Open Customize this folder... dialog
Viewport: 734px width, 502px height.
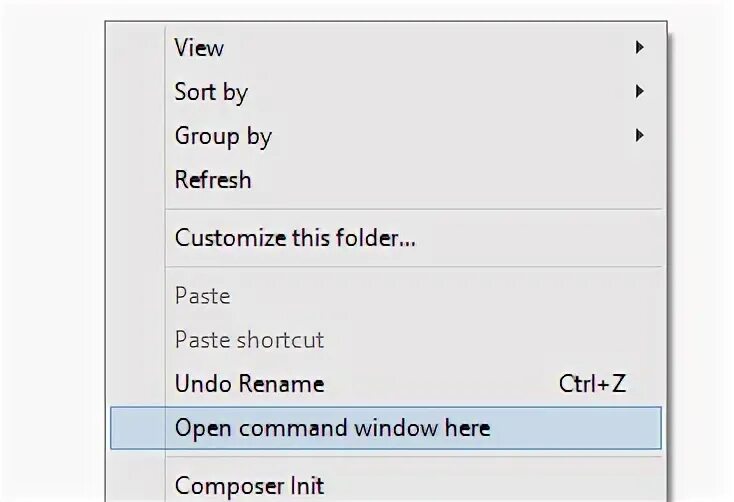pos(295,238)
